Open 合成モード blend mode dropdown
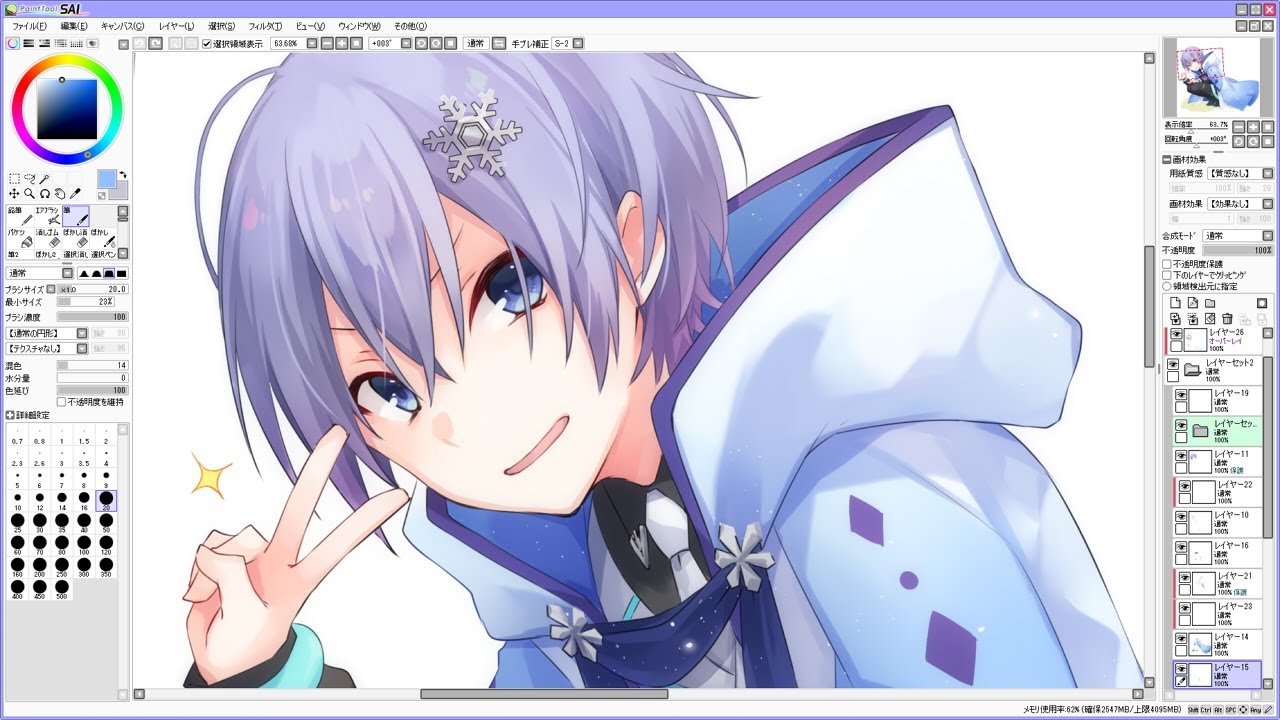Image resolution: width=1280 pixels, height=720 pixels. click(1268, 236)
